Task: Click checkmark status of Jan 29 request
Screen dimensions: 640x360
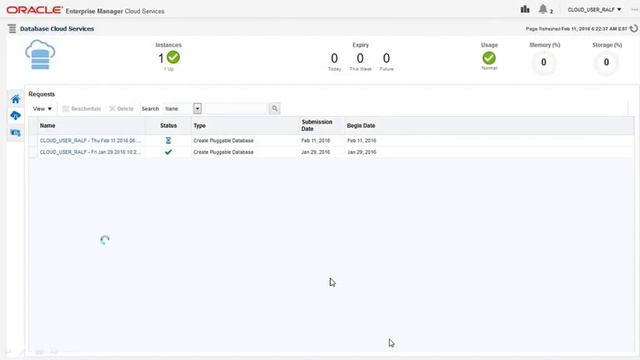Action: [x=168, y=152]
